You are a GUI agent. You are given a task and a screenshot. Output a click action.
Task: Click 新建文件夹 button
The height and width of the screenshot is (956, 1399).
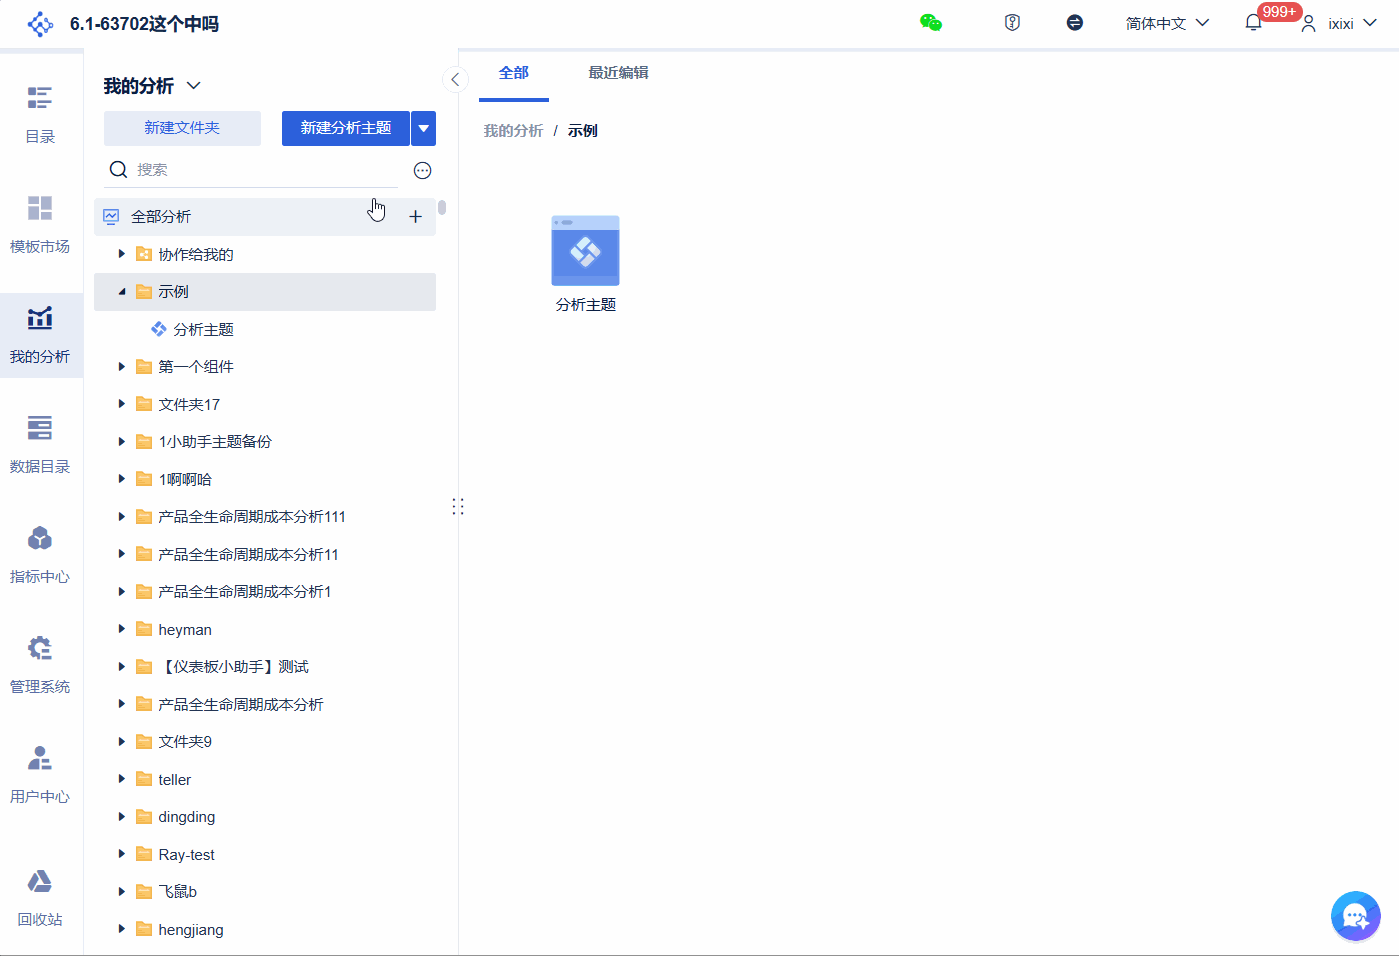point(182,128)
